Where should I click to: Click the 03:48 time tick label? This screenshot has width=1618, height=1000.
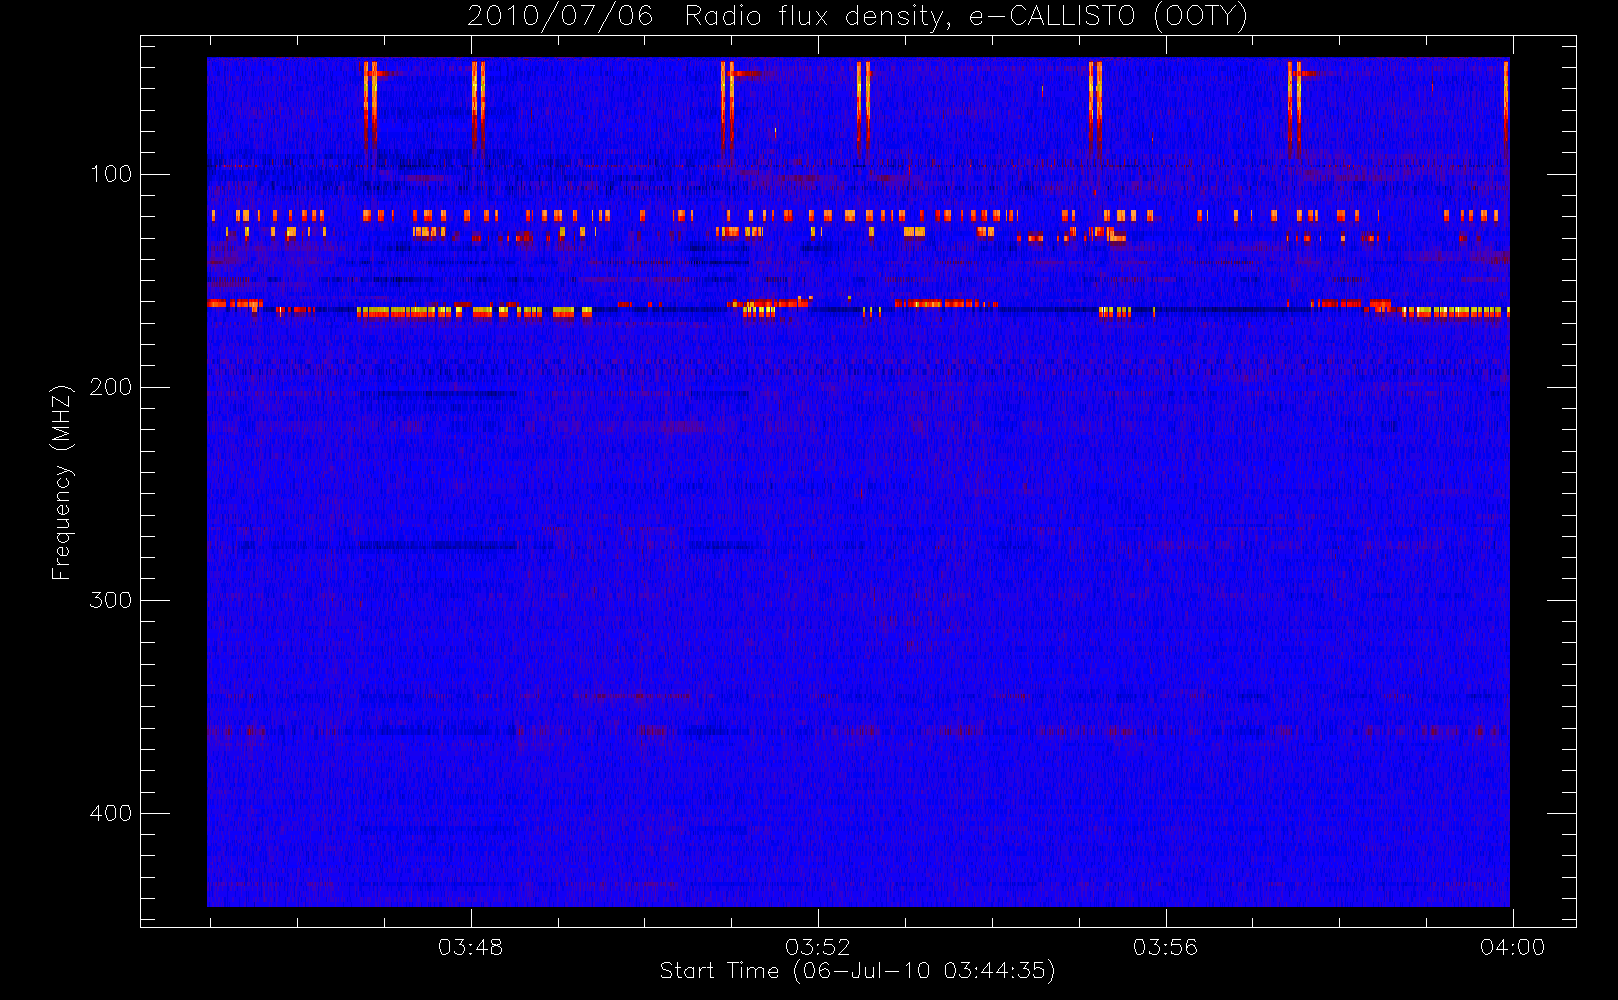click(x=471, y=947)
